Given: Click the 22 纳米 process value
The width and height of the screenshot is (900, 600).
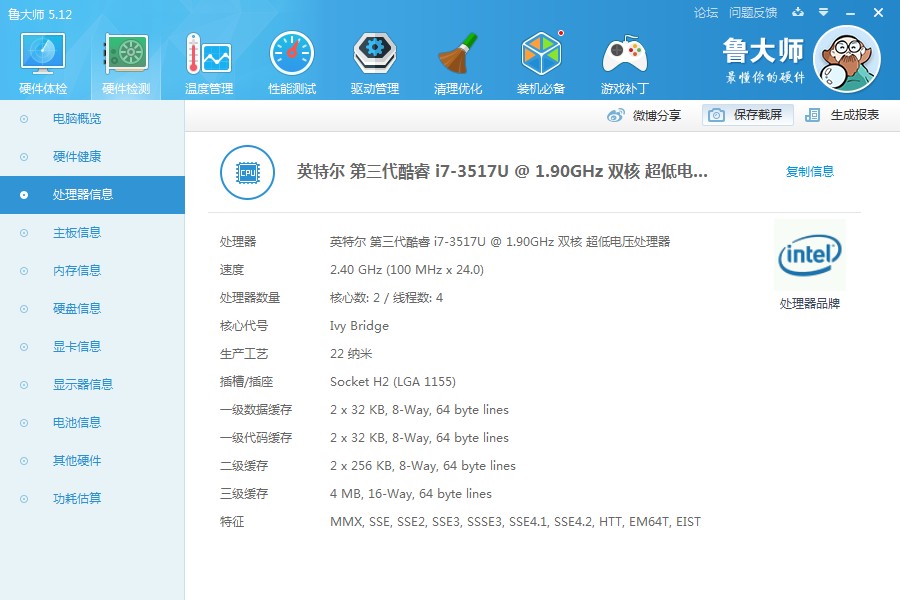Looking at the screenshot, I should click(x=351, y=354).
